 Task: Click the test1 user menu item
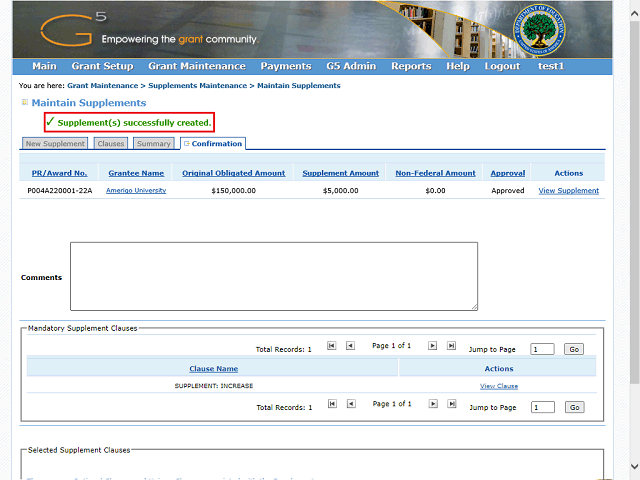click(551, 66)
